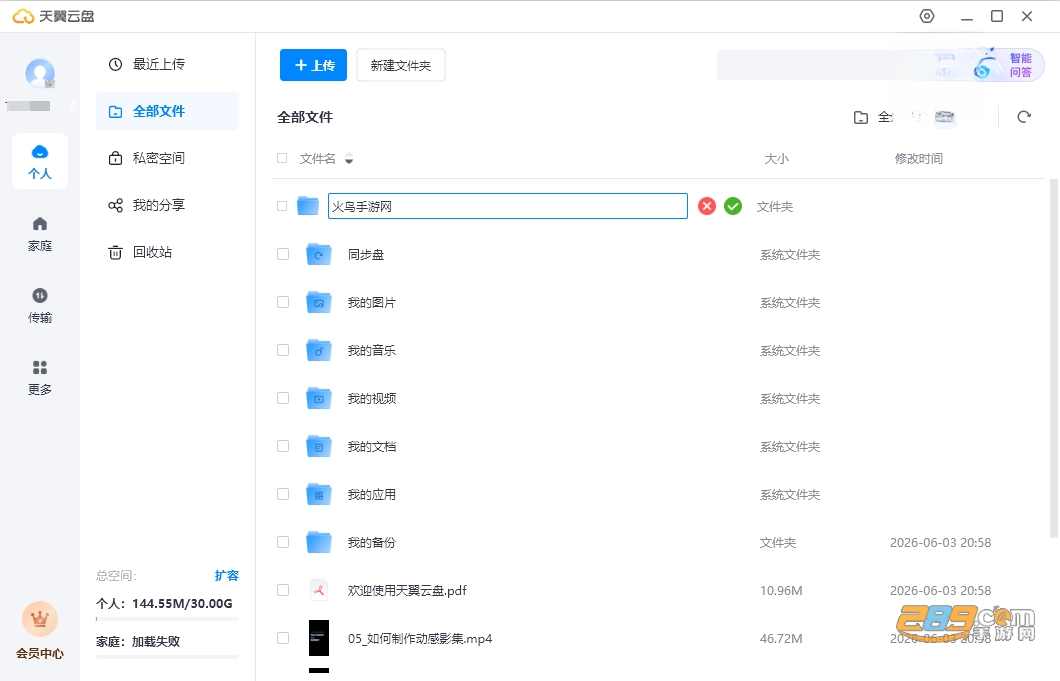Click the PDF file icon
The image size is (1060, 681).
tap(318, 590)
